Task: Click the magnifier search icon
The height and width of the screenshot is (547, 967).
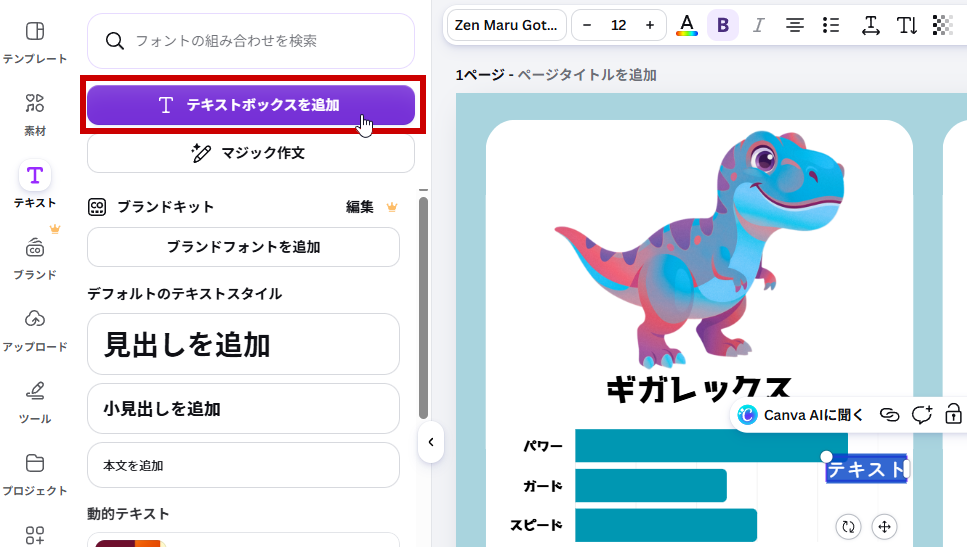Action: point(115,41)
